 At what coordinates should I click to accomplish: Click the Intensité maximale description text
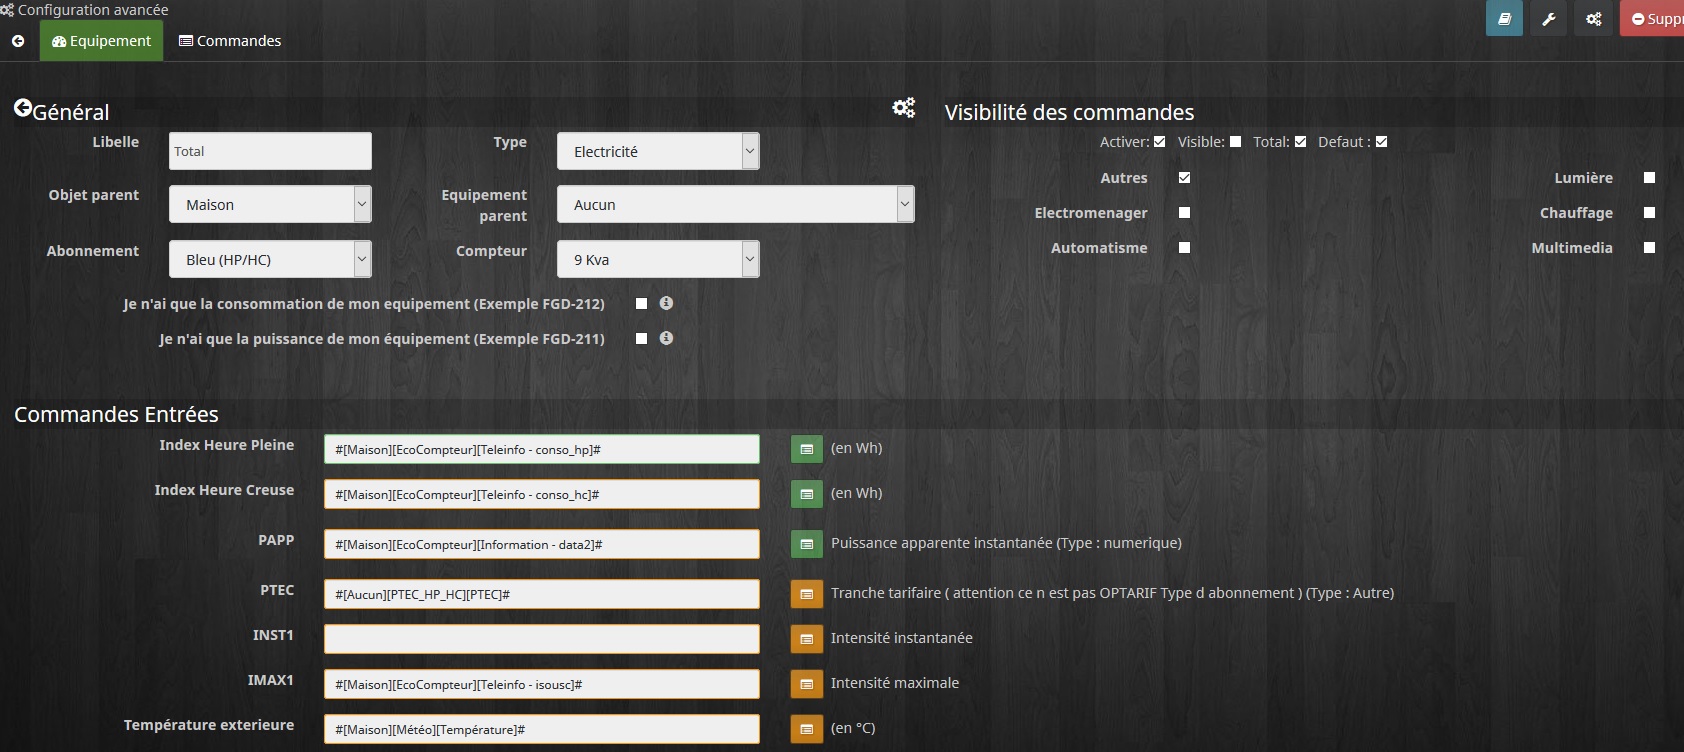[895, 683]
